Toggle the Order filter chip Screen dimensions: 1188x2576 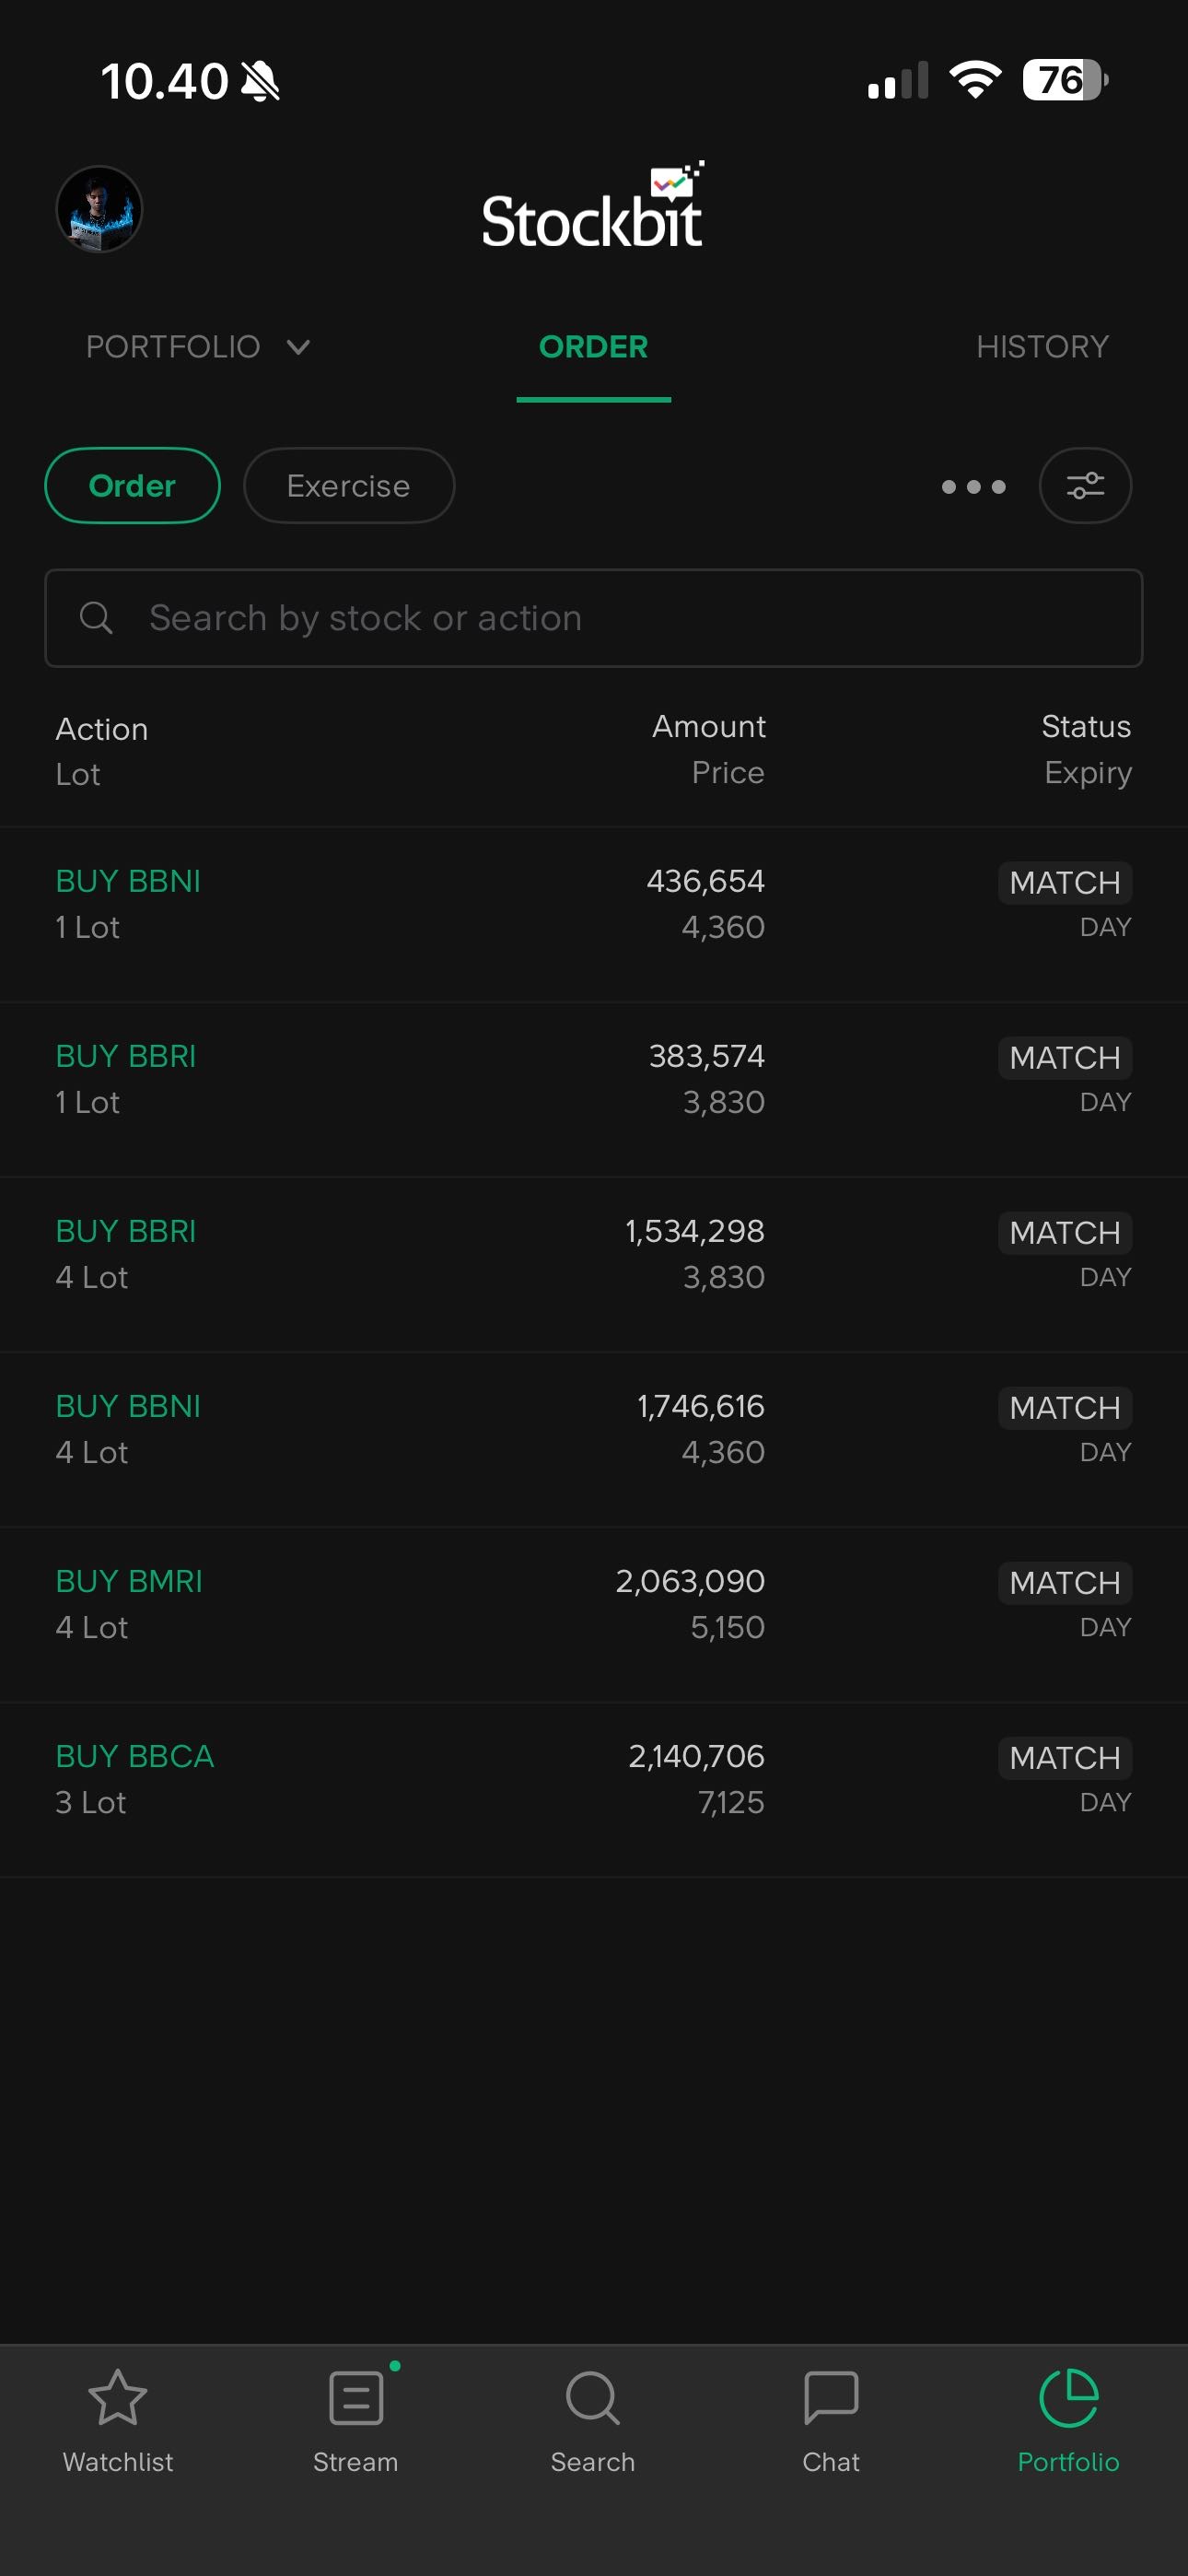coord(132,486)
